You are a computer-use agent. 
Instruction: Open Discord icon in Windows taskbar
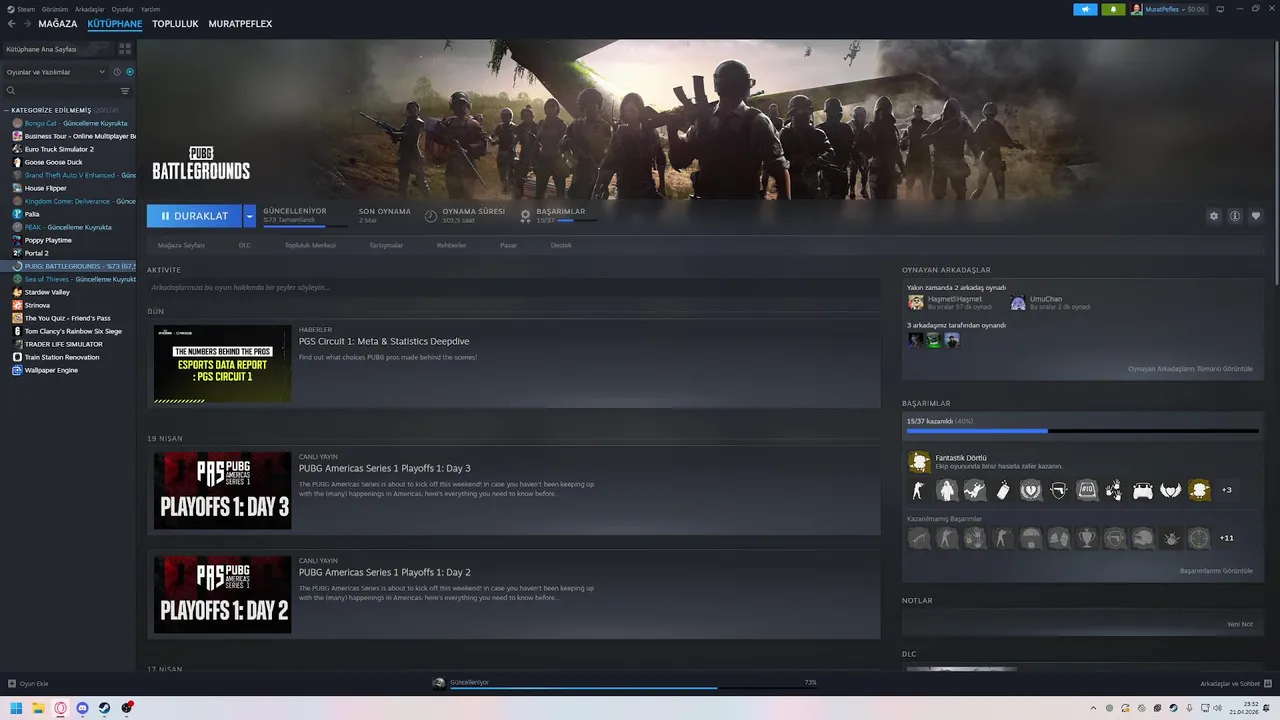click(x=83, y=708)
